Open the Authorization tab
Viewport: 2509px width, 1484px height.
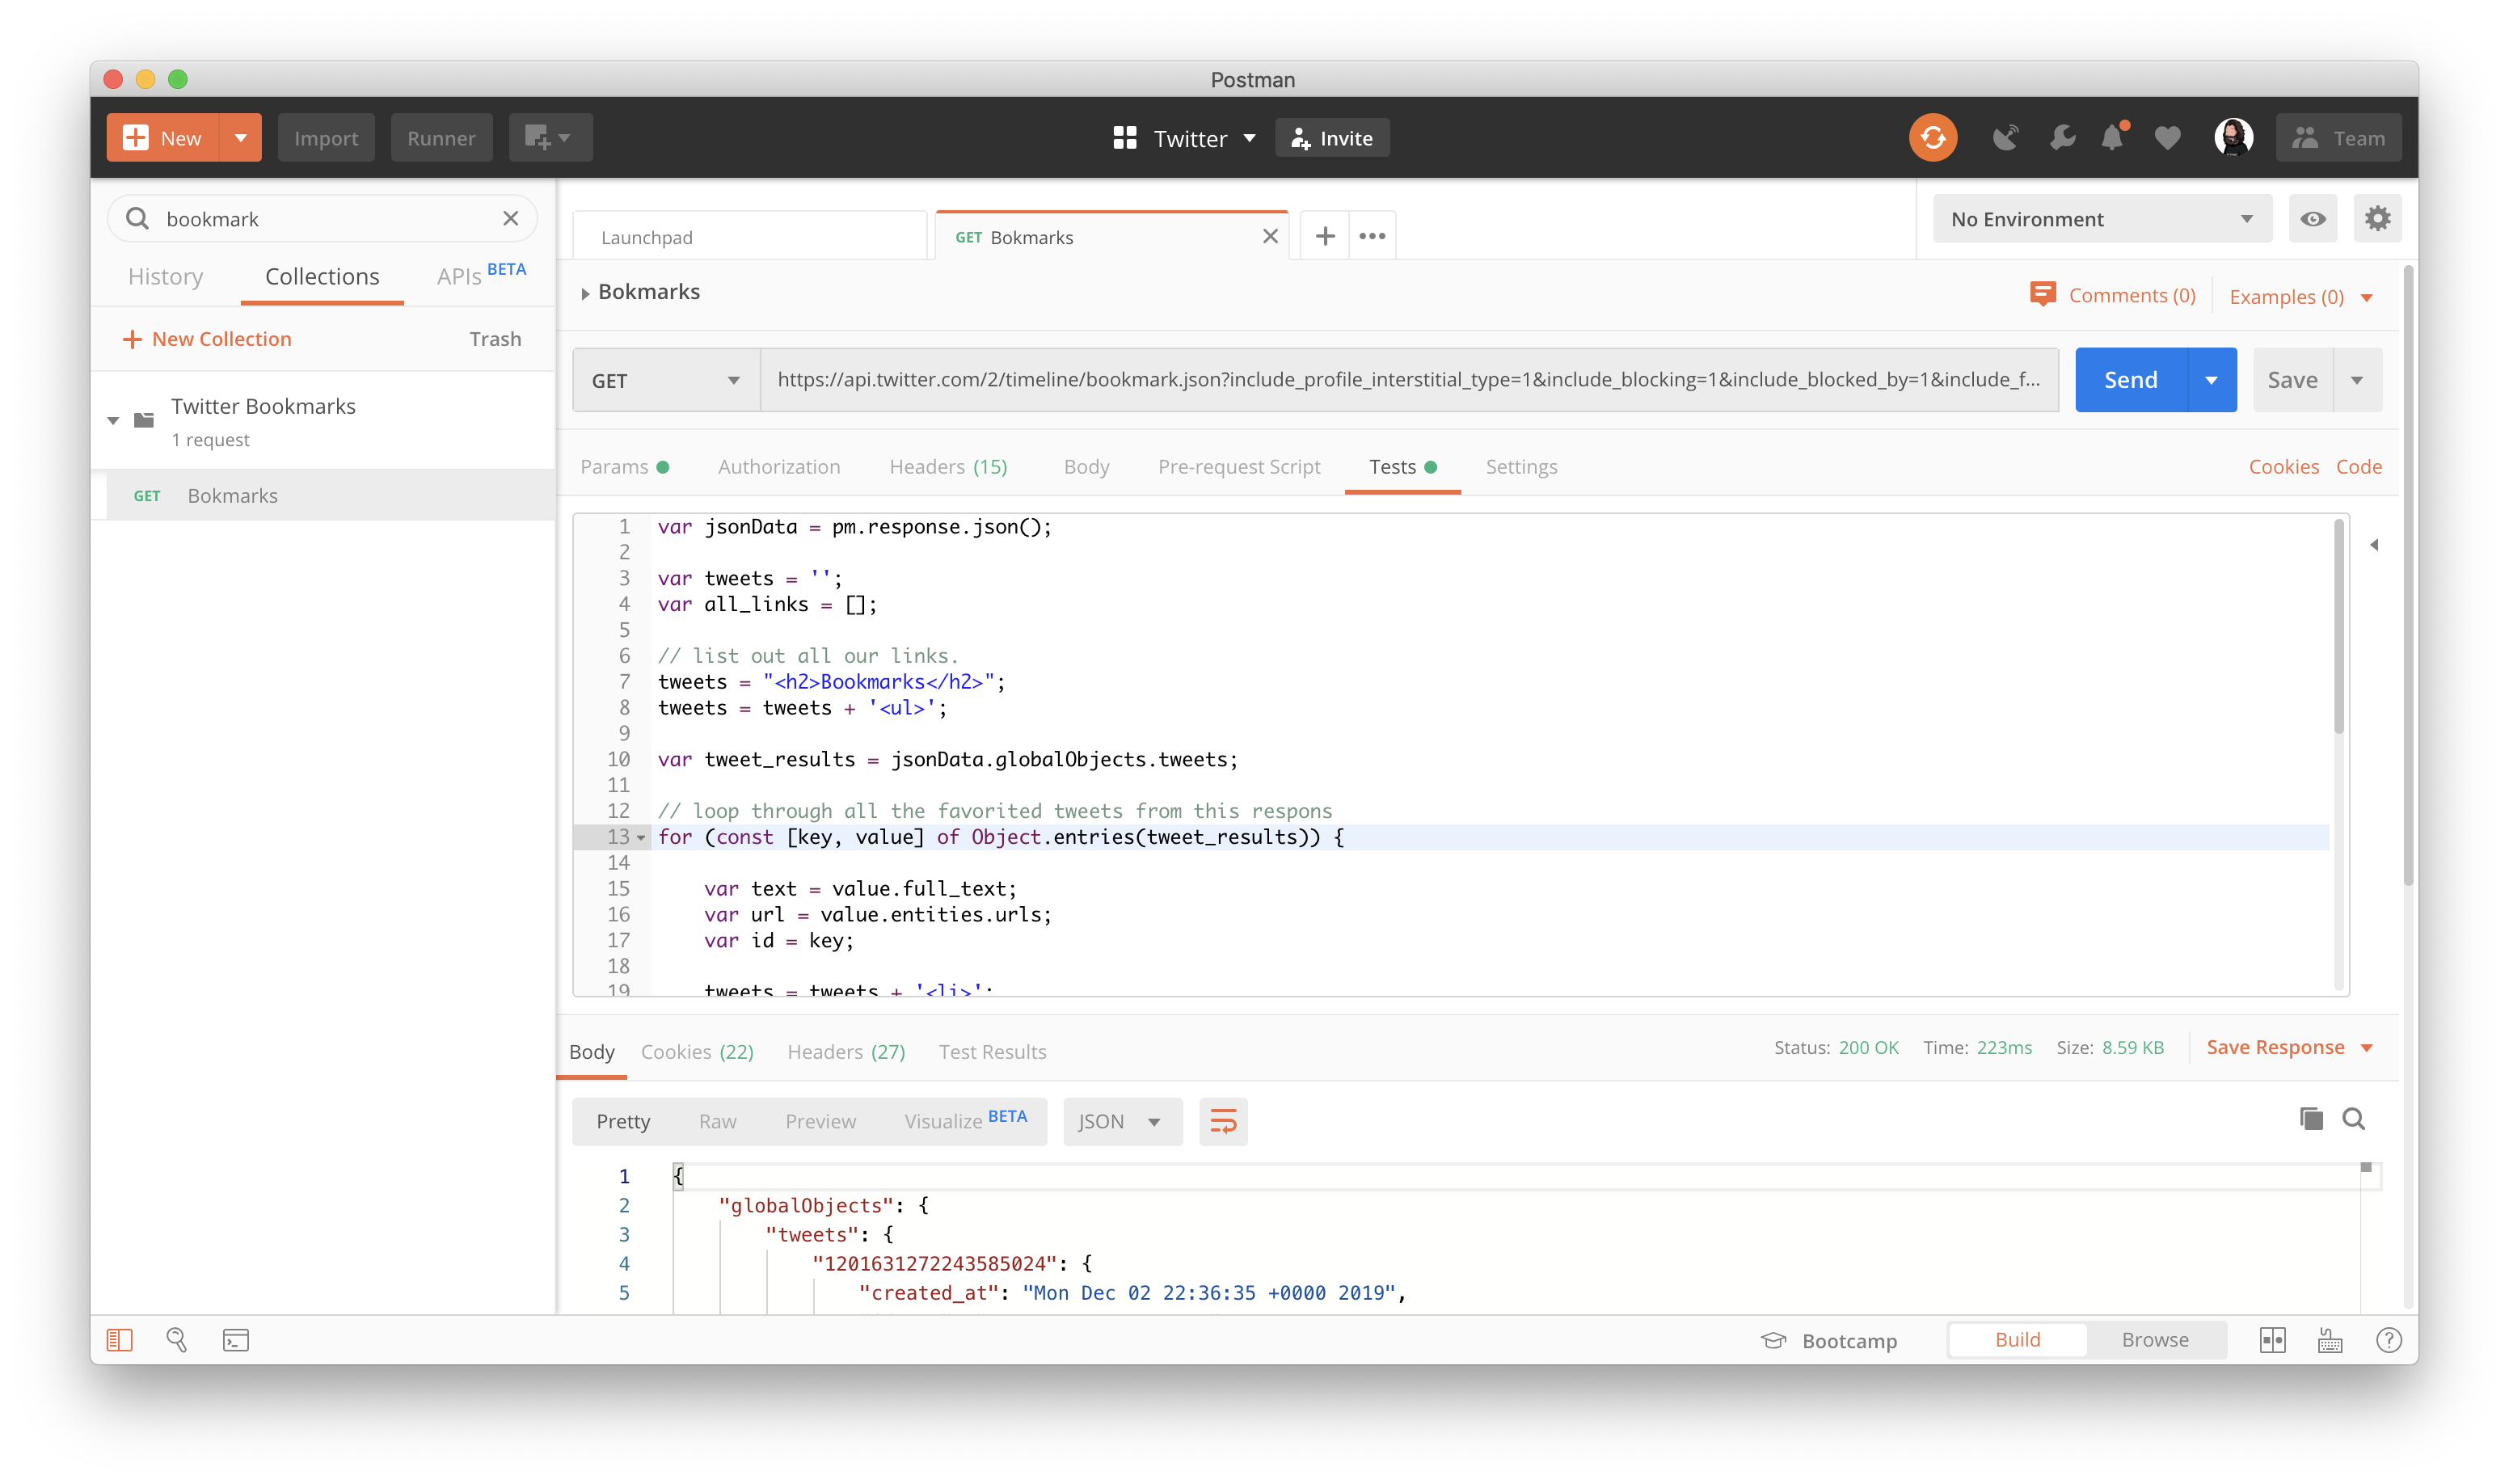[x=778, y=467]
